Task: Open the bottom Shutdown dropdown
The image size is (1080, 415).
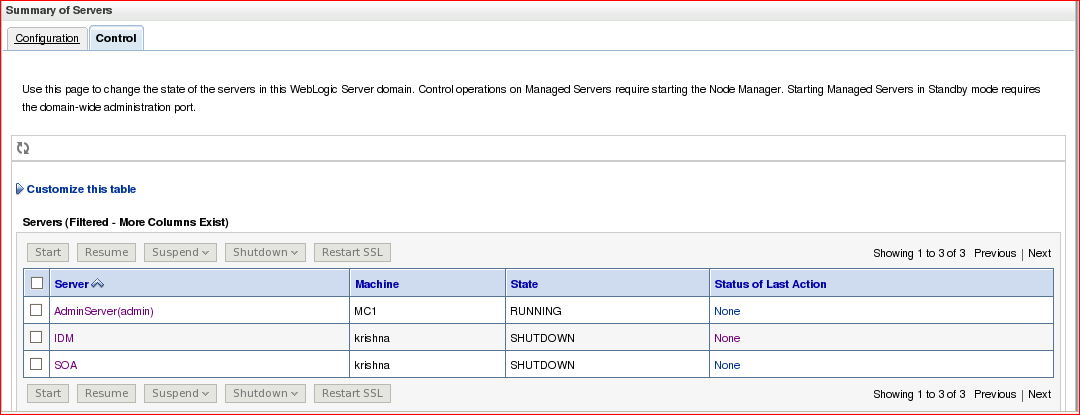Action: click(x=265, y=394)
